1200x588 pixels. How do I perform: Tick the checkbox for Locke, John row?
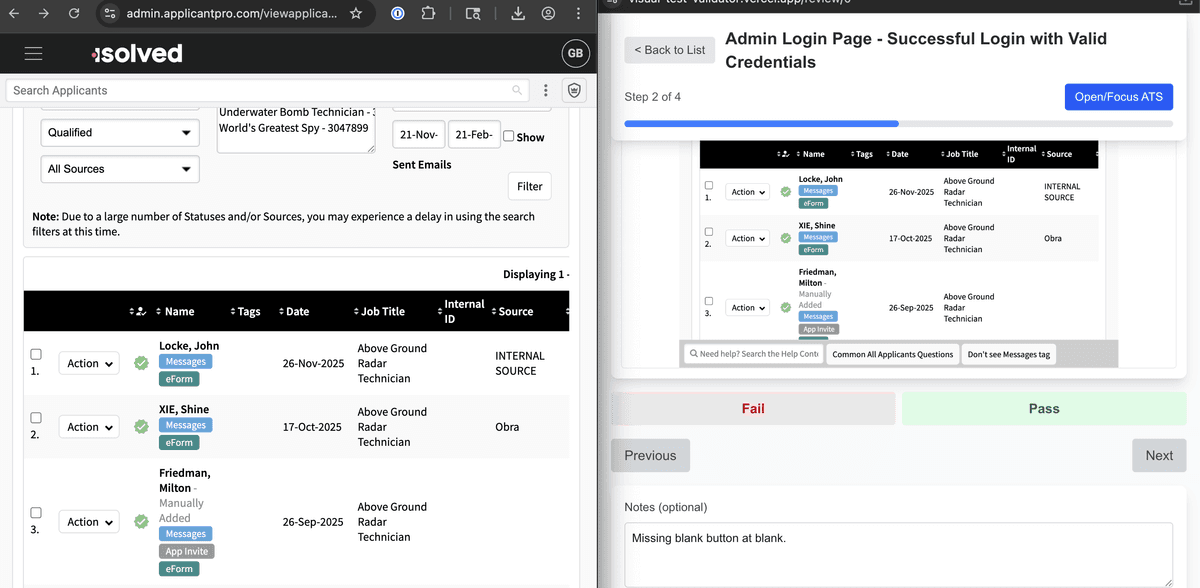pos(36,354)
